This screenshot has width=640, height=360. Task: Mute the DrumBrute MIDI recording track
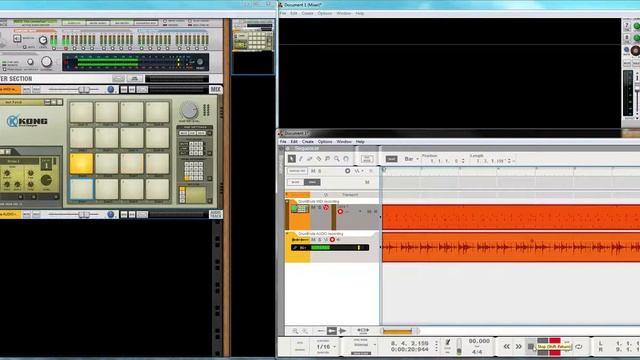coord(313,207)
